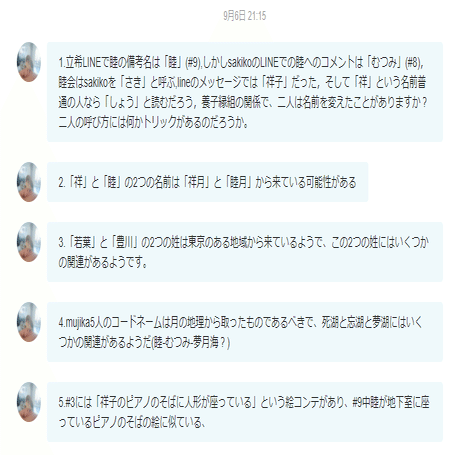
Task: Click the 9月6日 21:15 timestamp
Action: (x=245, y=16)
